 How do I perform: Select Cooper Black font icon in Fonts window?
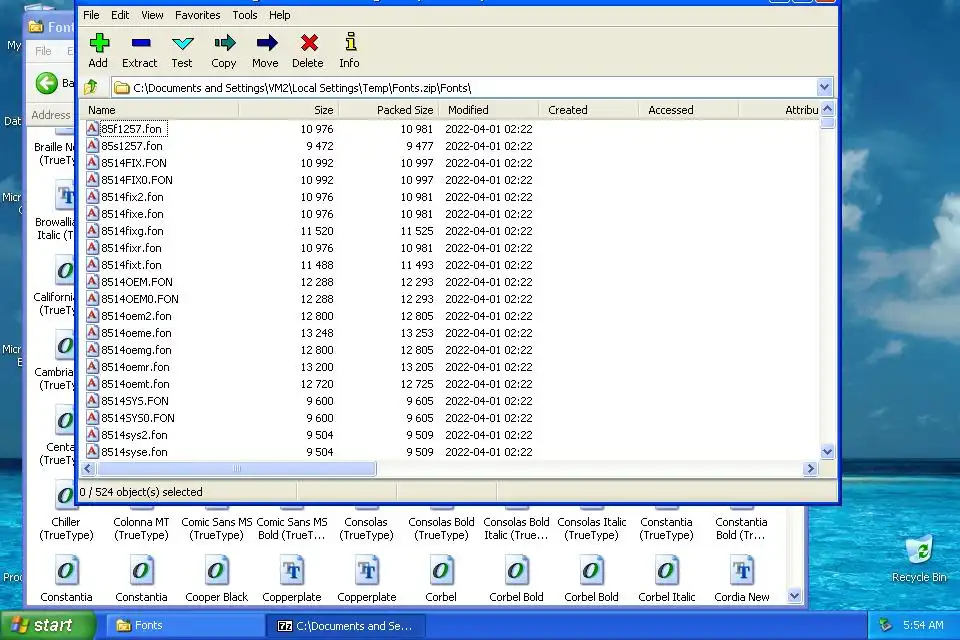216,571
